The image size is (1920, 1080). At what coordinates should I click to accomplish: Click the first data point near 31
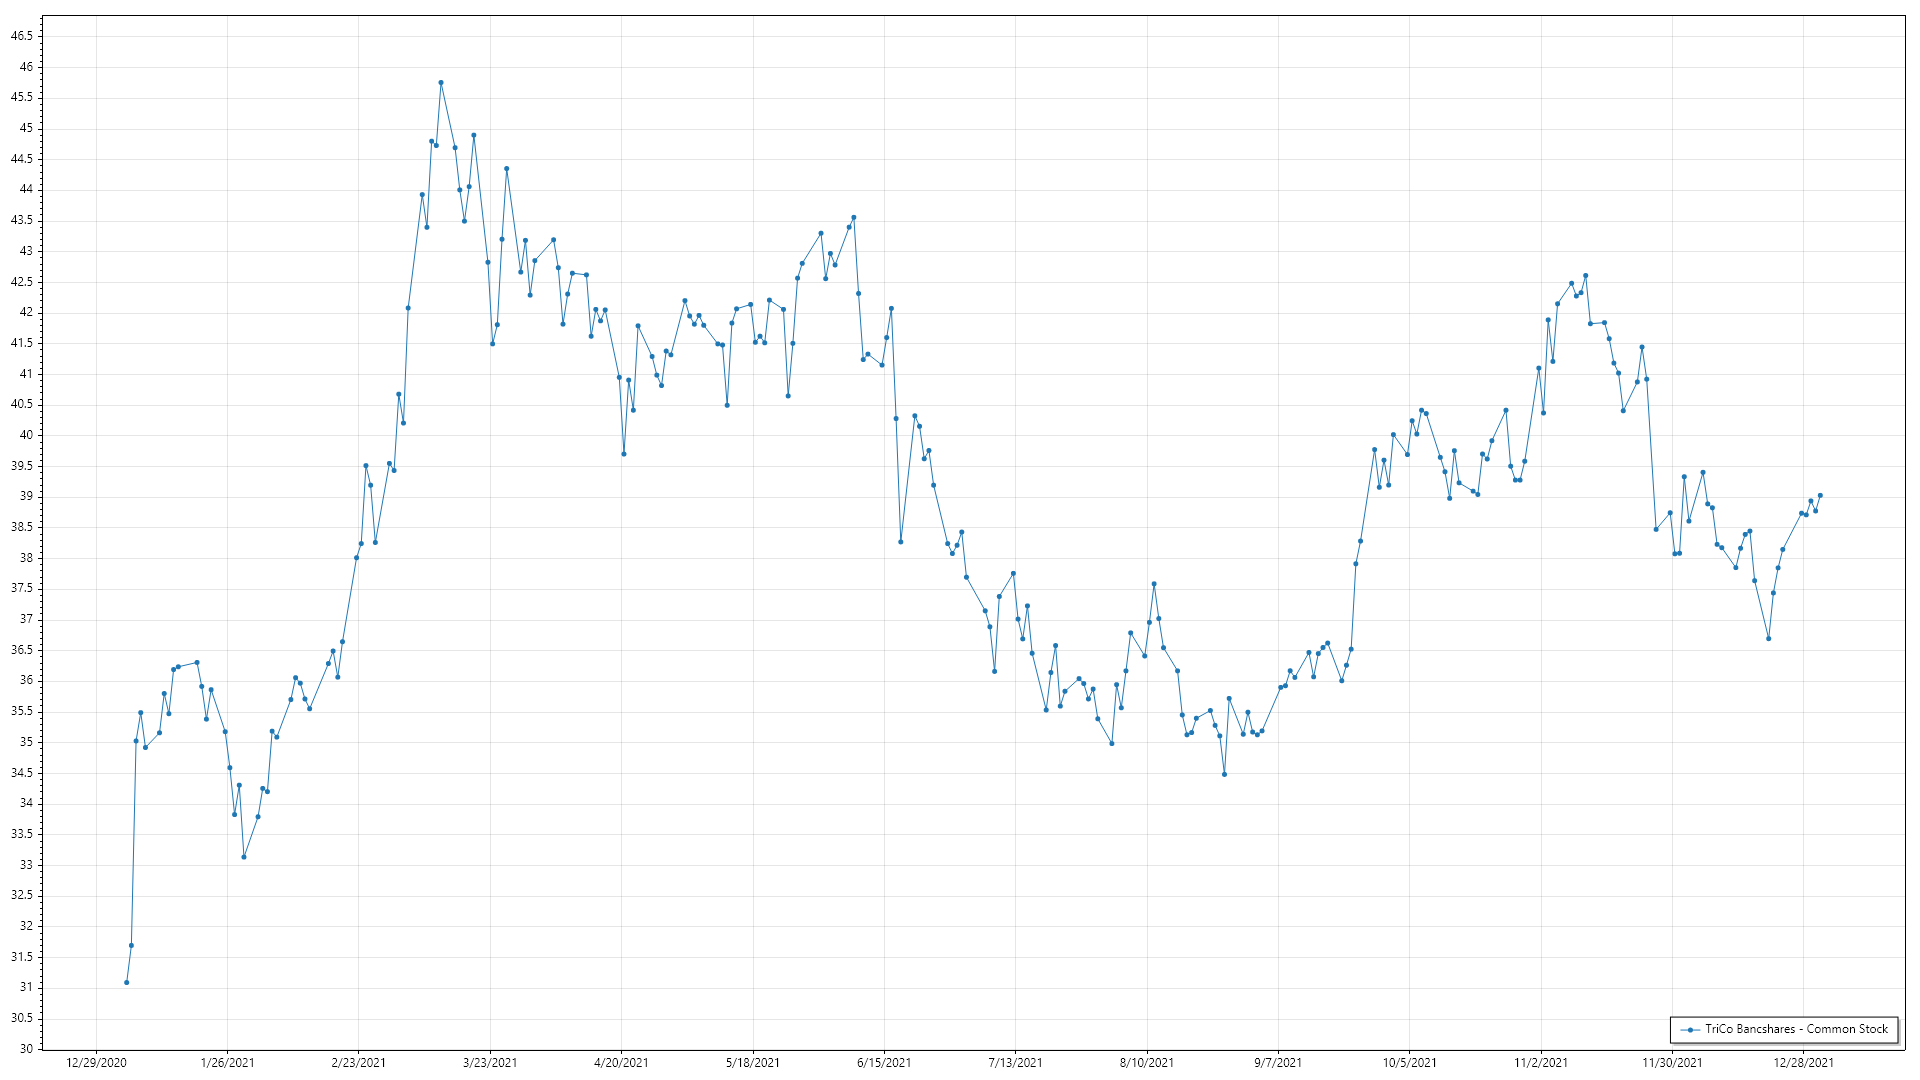tap(126, 982)
